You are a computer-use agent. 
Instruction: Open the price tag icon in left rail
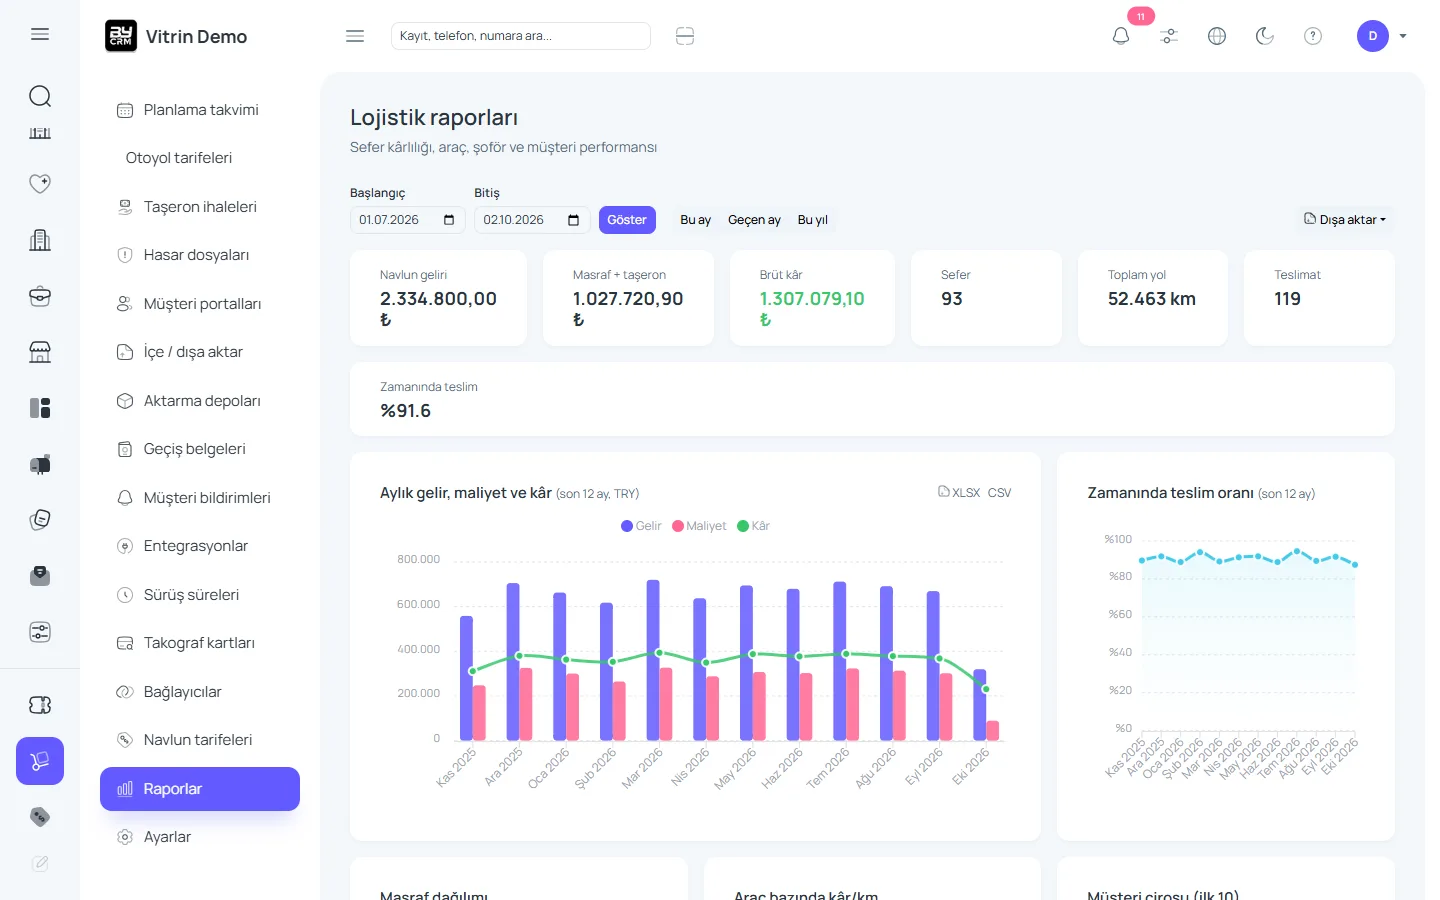click(40, 817)
